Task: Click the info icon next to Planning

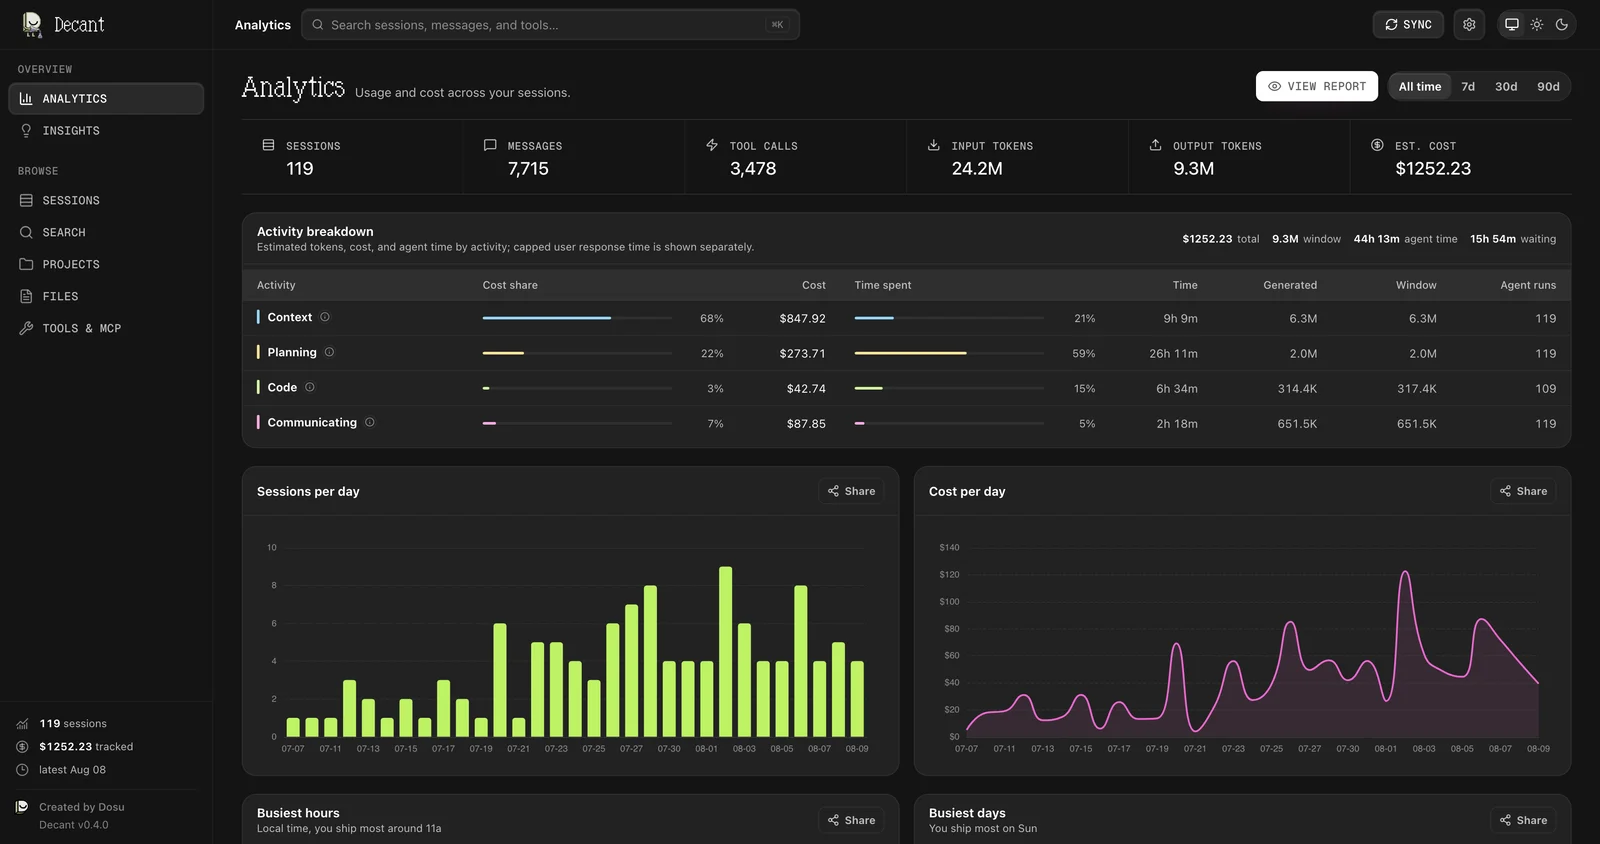Action: tap(329, 352)
